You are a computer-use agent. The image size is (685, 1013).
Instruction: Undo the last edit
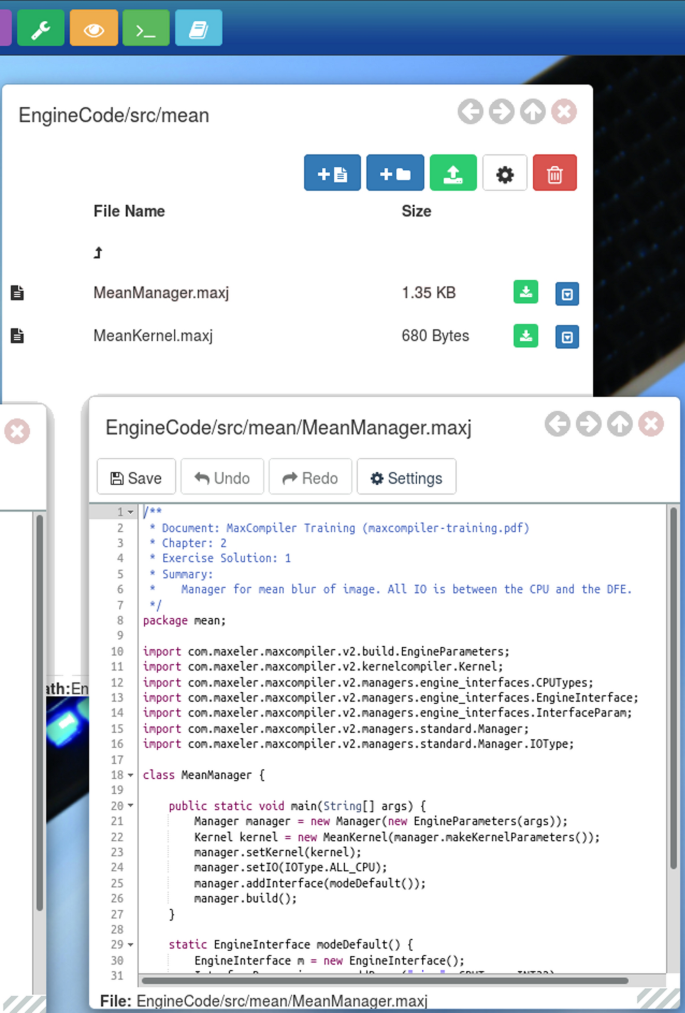pyautogui.click(x=222, y=478)
